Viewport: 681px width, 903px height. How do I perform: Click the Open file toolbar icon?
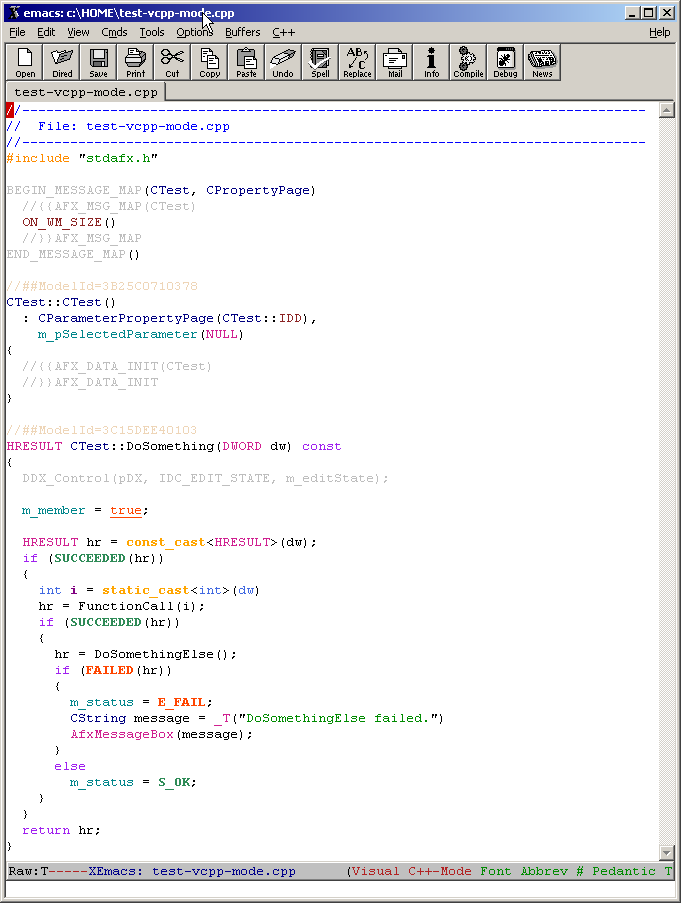[25, 62]
